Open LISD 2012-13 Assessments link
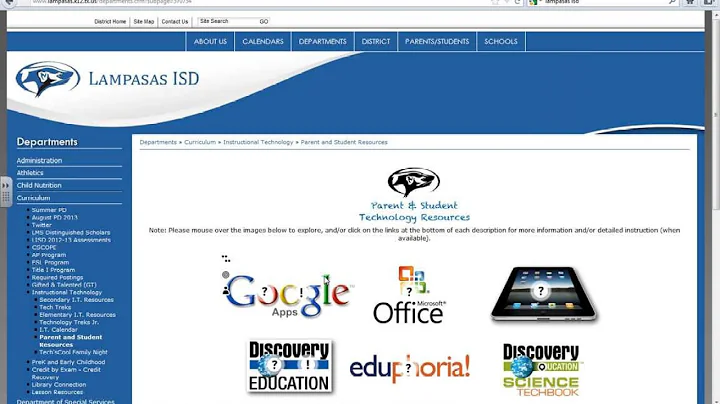Image resolution: width=720 pixels, height=404 pixels. pos(71,240)
